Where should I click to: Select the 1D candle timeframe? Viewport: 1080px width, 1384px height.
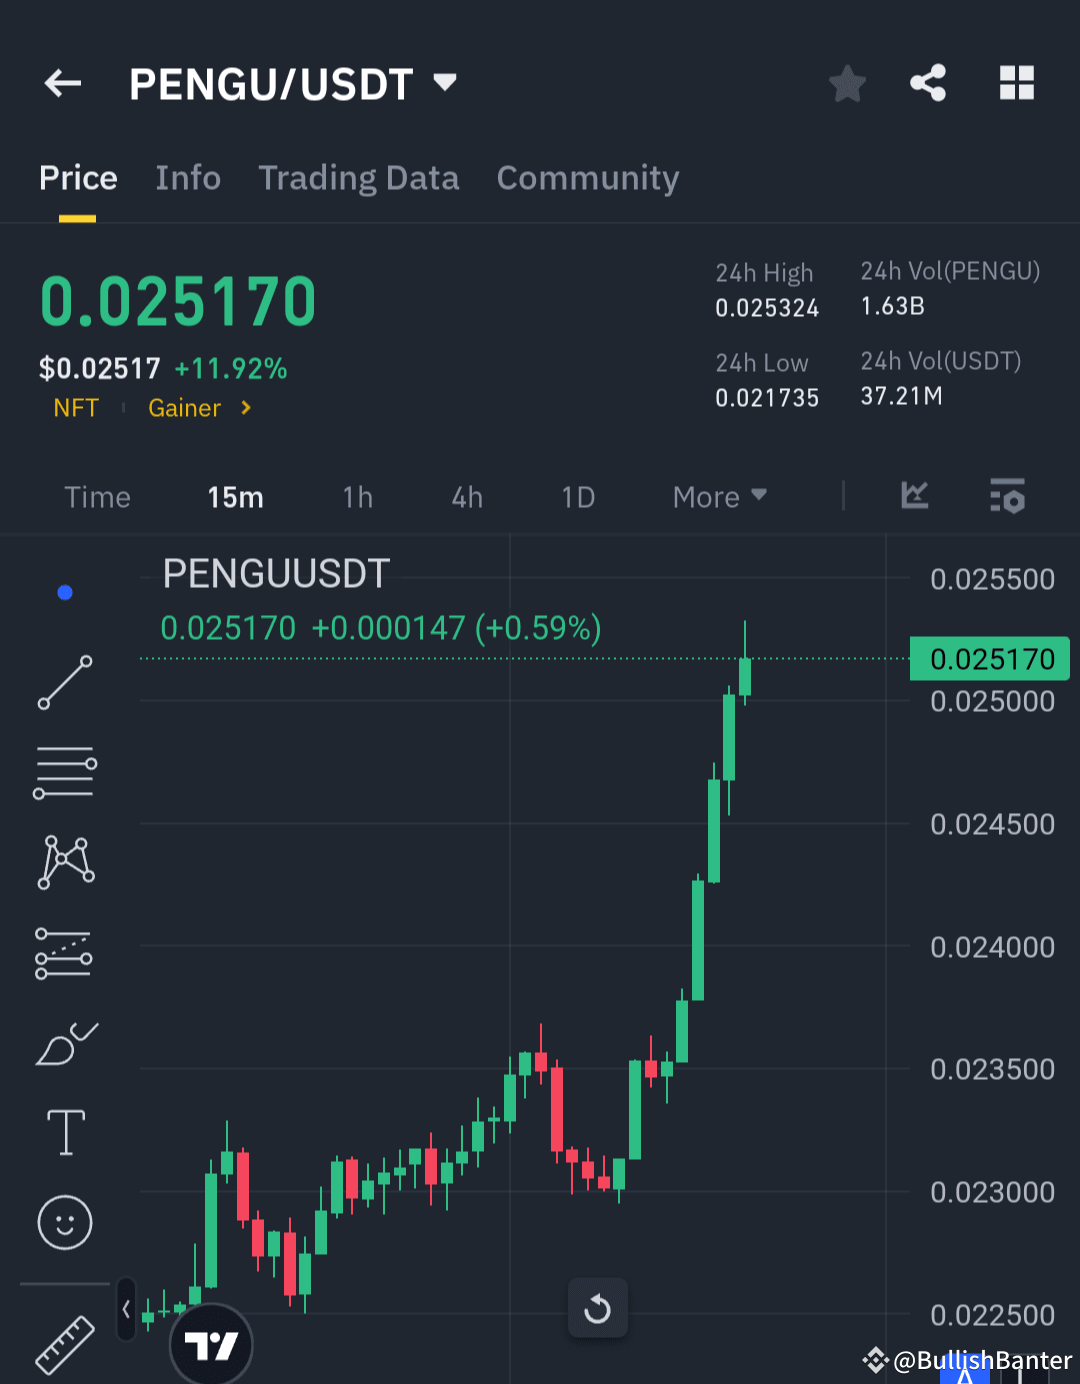click(x=578, y=497)
